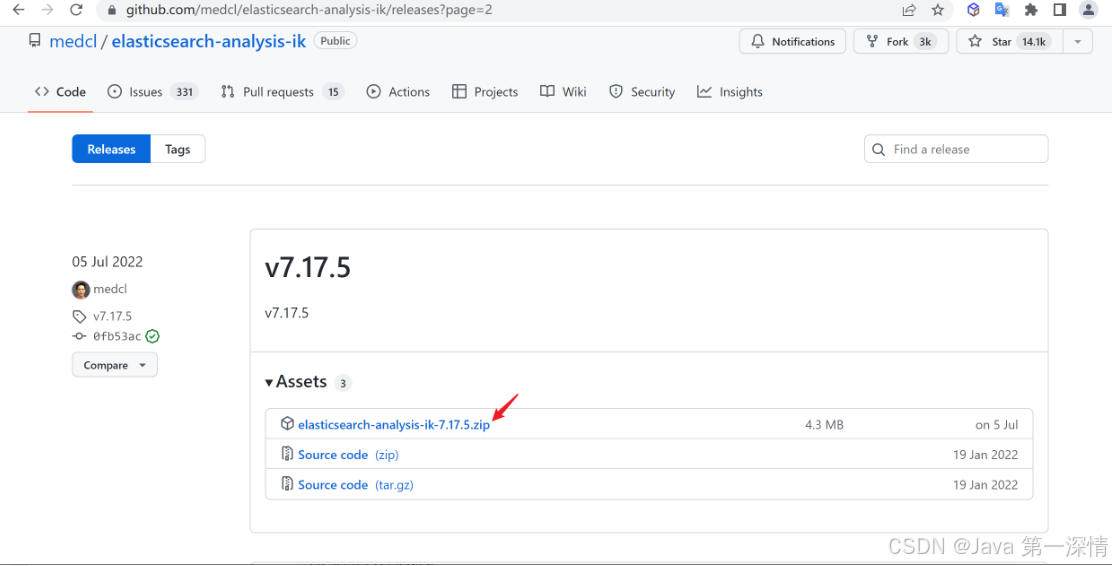Open the Projects tab

coord(485,91)
